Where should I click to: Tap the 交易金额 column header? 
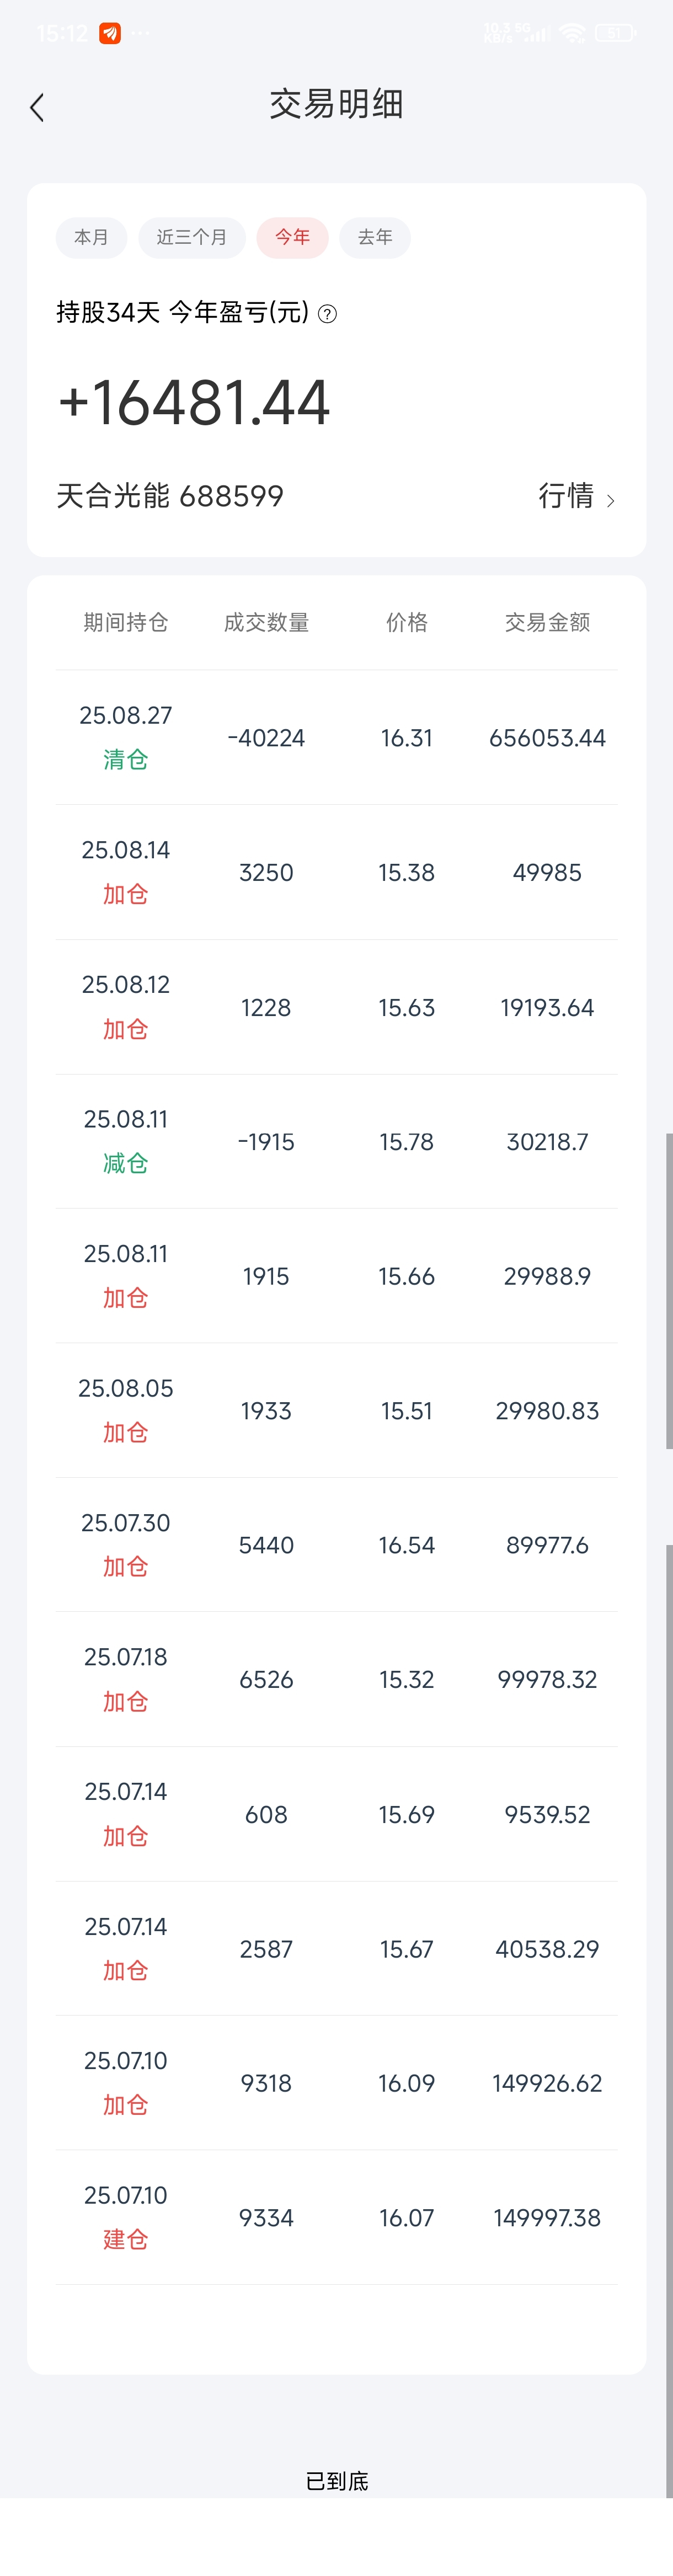547,622
